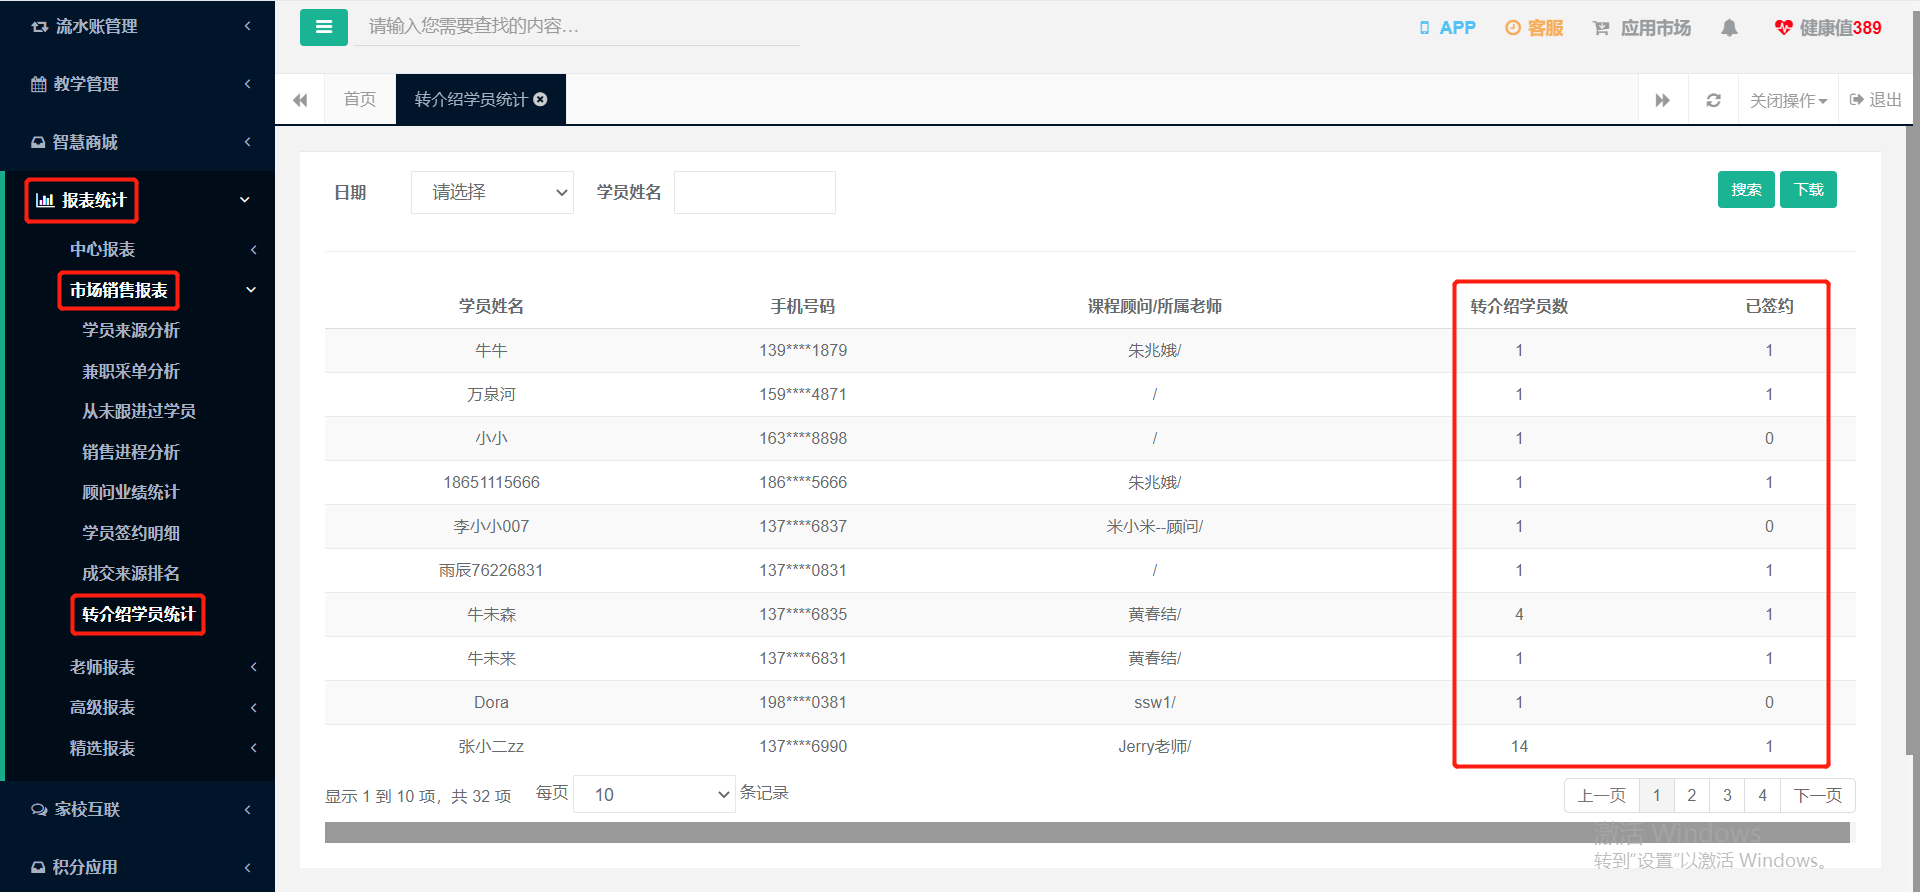Open 关闭操作 dropdown
This screenshot has height=892, width=1920.
click(x=1788, y=100)
